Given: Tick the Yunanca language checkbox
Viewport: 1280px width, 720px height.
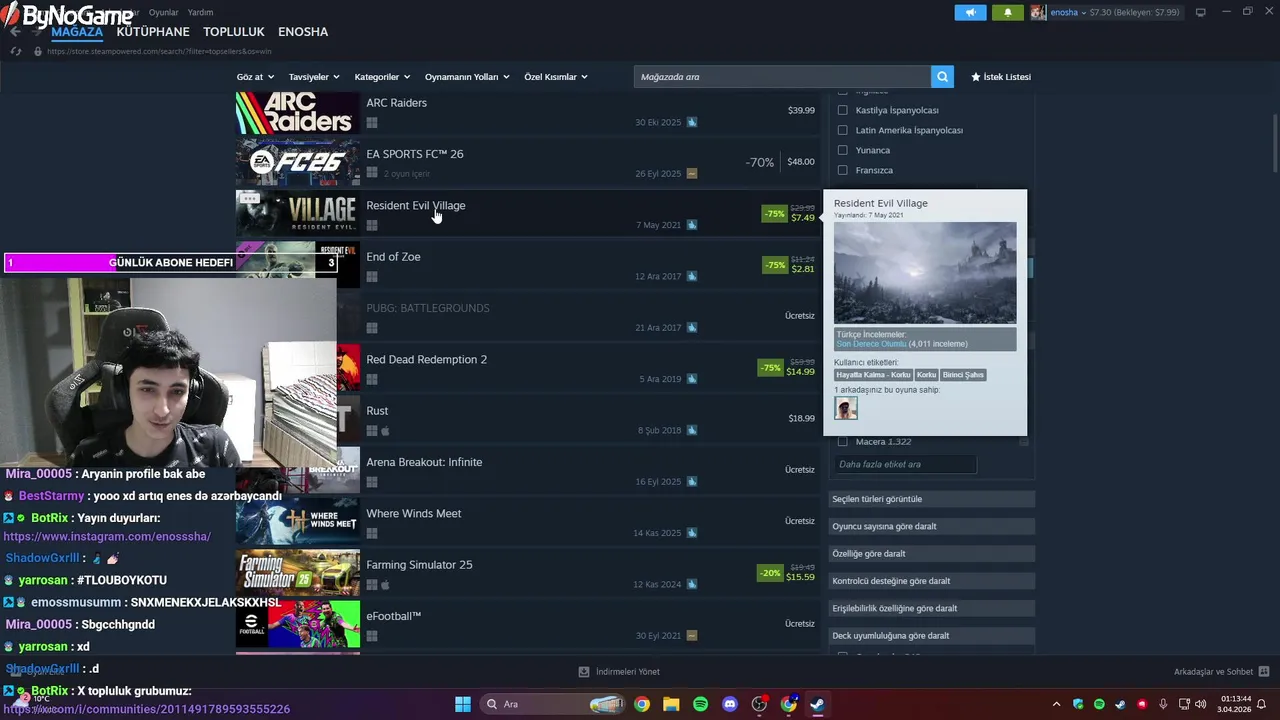Looking at the screenshot, I should coord(842,150).
